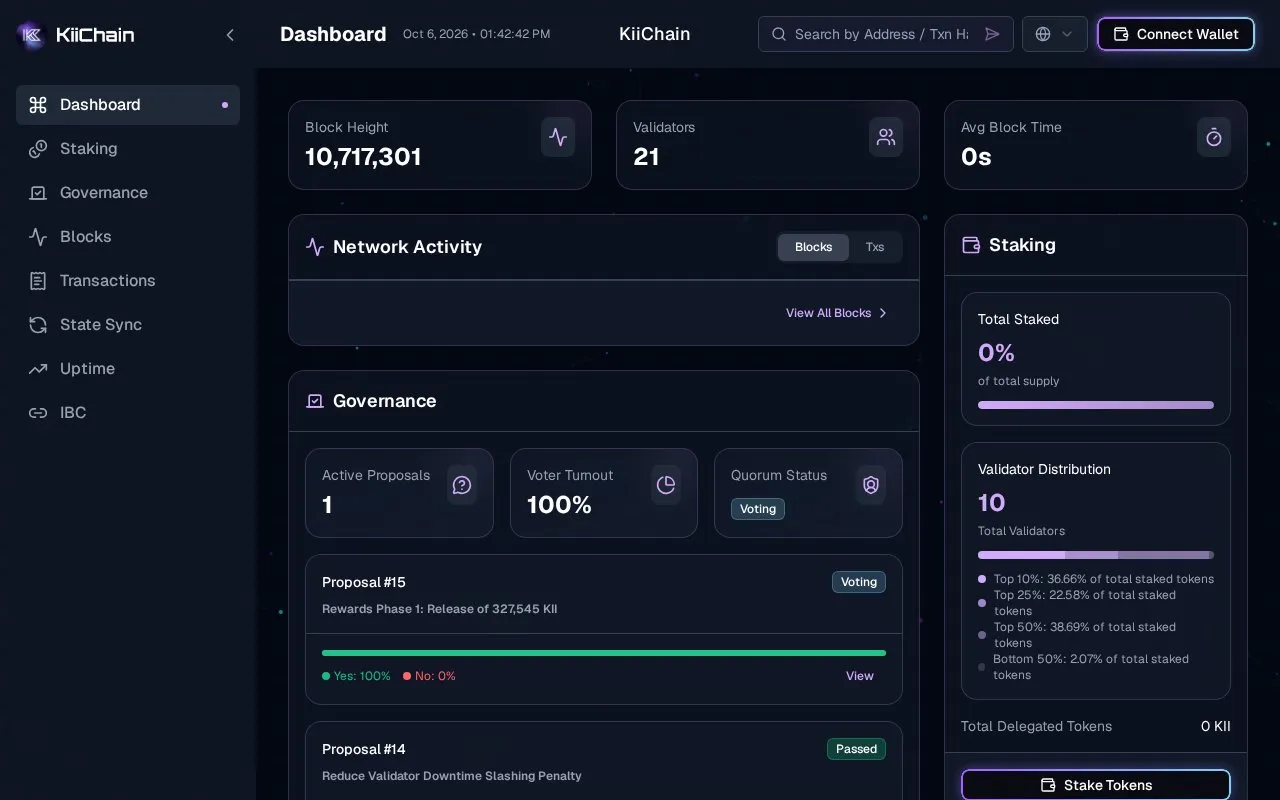
Task: Switch Network Activity to Txs tab
Action: (875, 247)
